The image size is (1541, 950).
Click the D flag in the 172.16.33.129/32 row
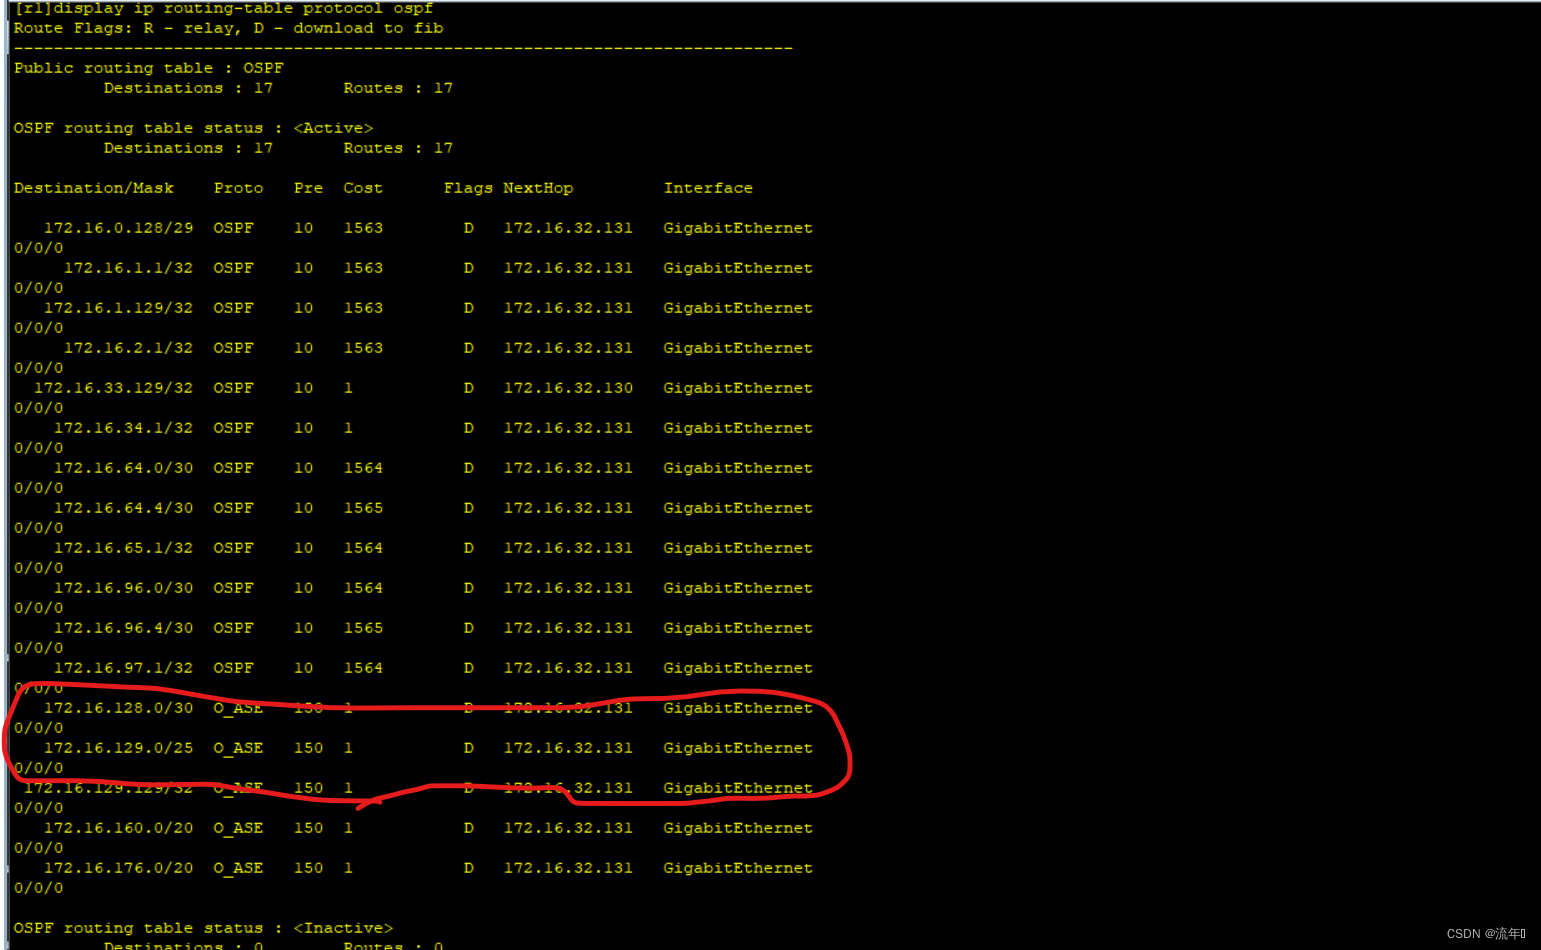pos(468,388)
